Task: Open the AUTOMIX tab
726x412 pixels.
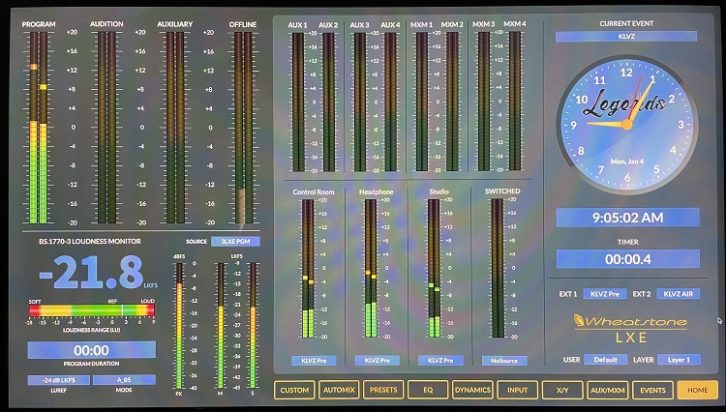Action: (x=339, y=390)
